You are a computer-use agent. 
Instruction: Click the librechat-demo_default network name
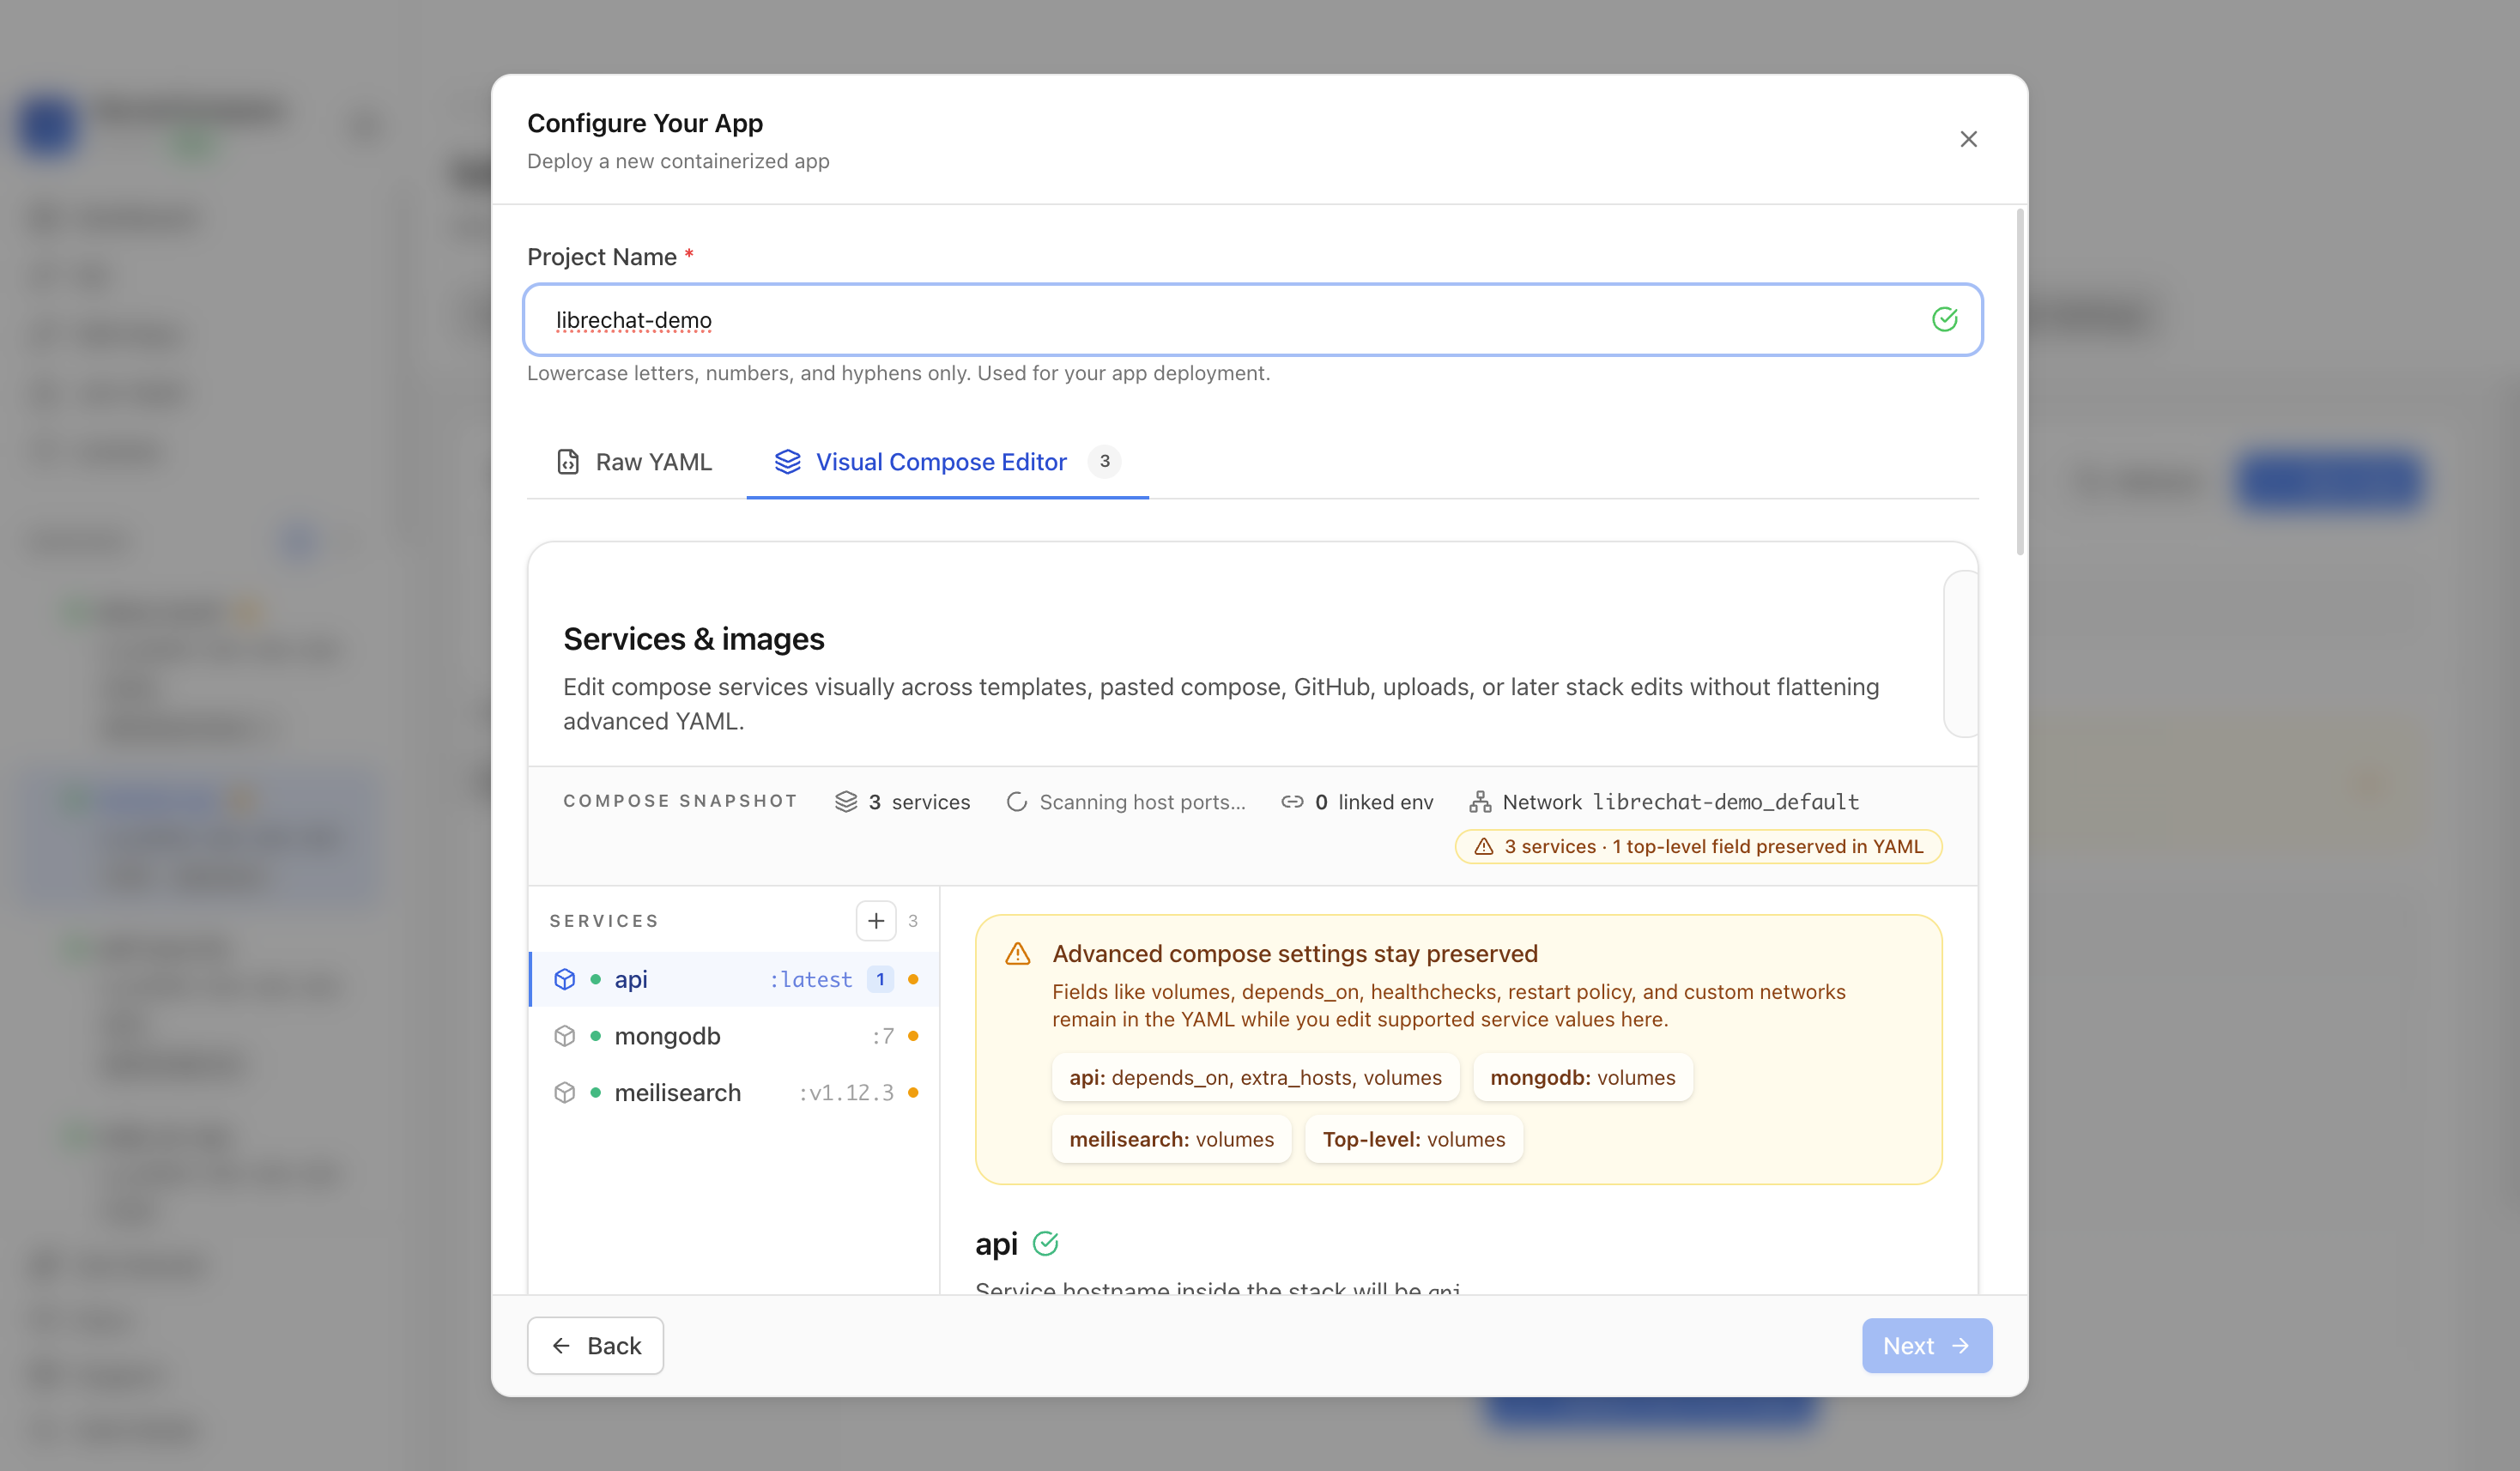[x=1725, y=802]
